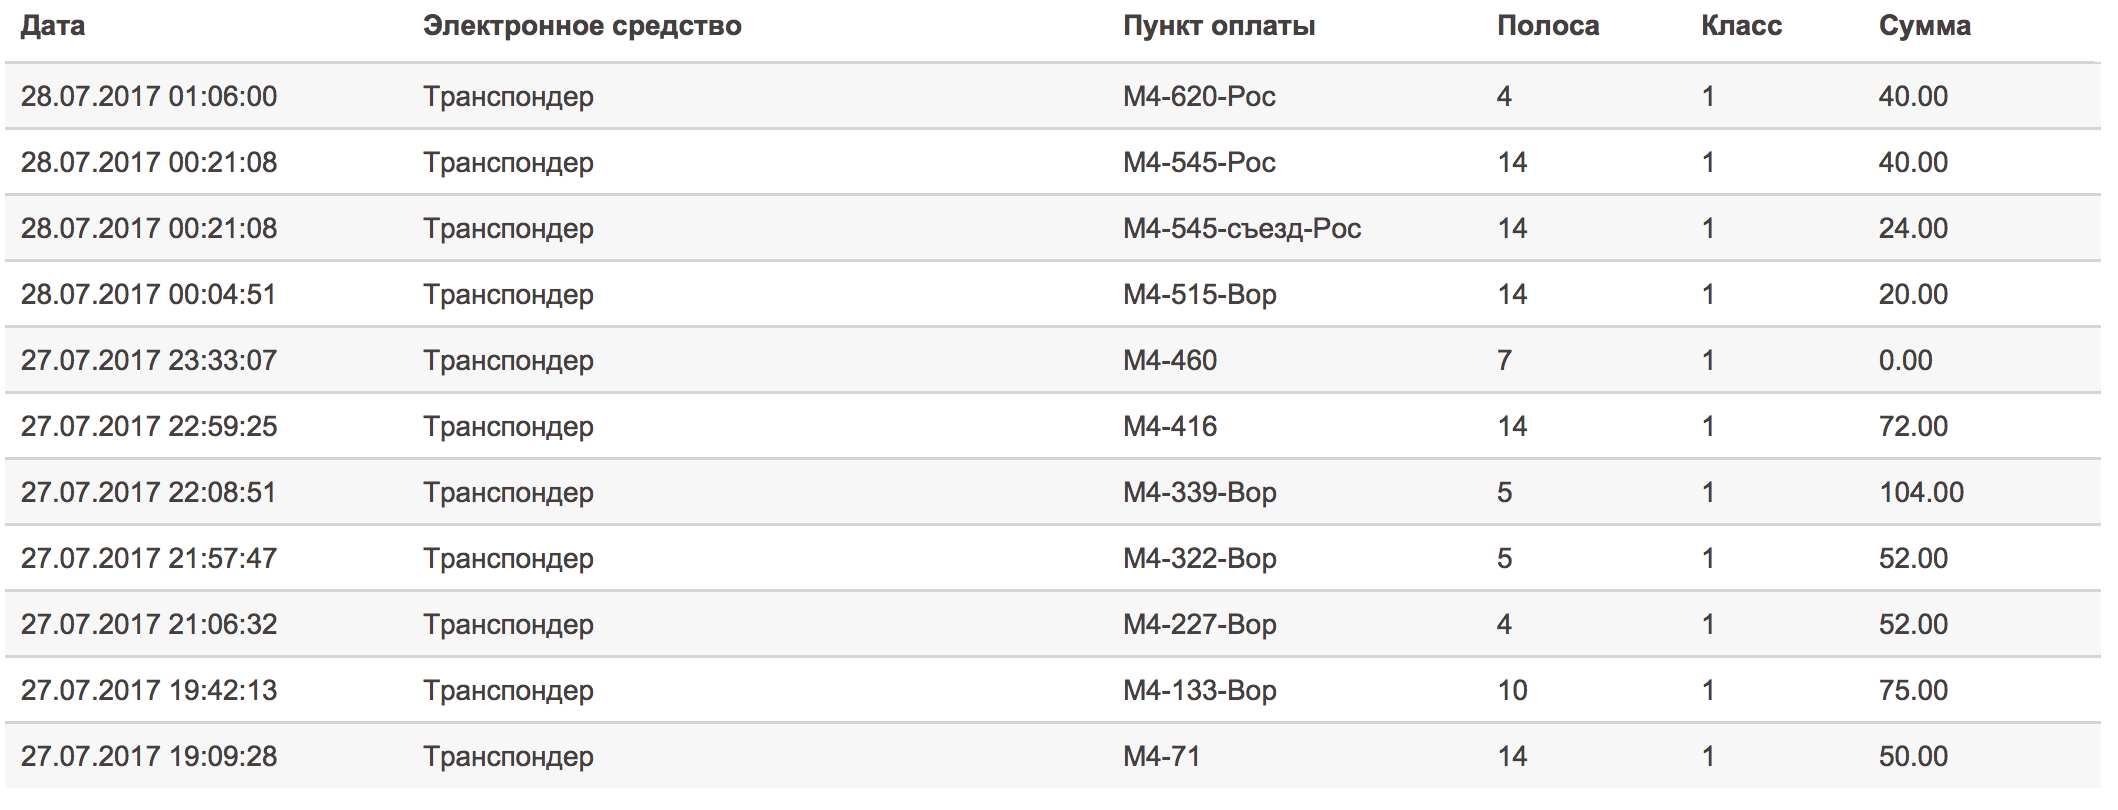The height and width of the screenshot is (810, 2118).
Task: Select the 28.07.2017 01:06:00 date cell
Action: (149, 96)
